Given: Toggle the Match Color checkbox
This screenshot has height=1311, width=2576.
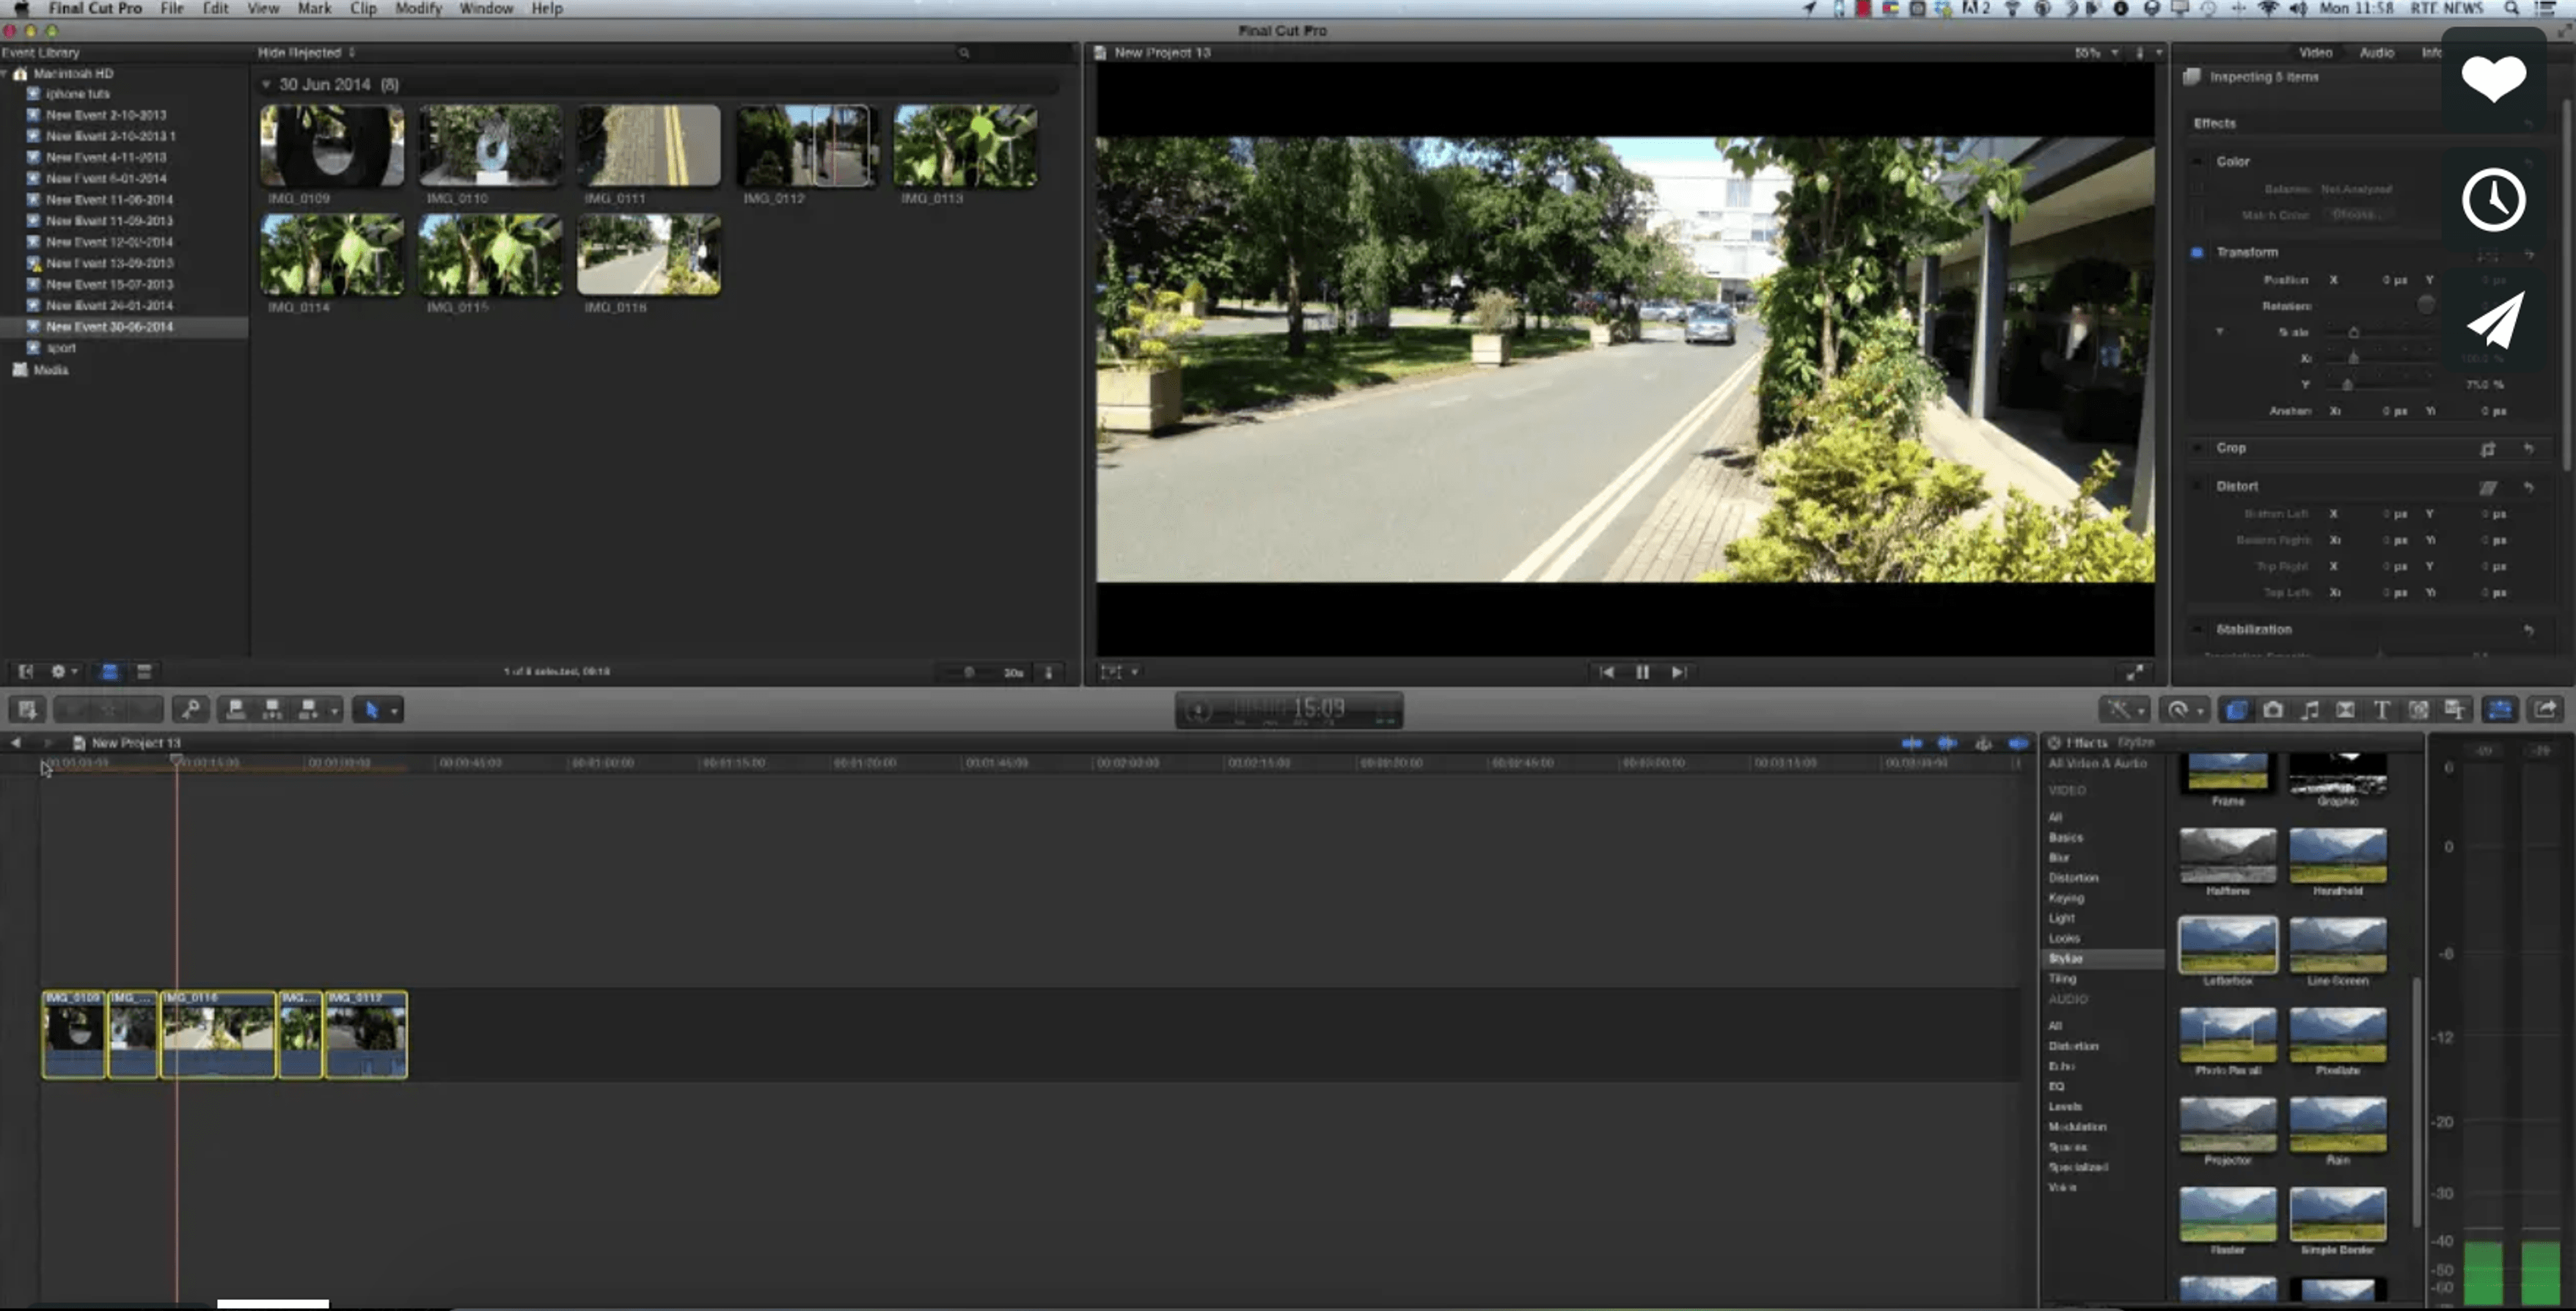Looking at the screenshot, I should [2197, 214].
